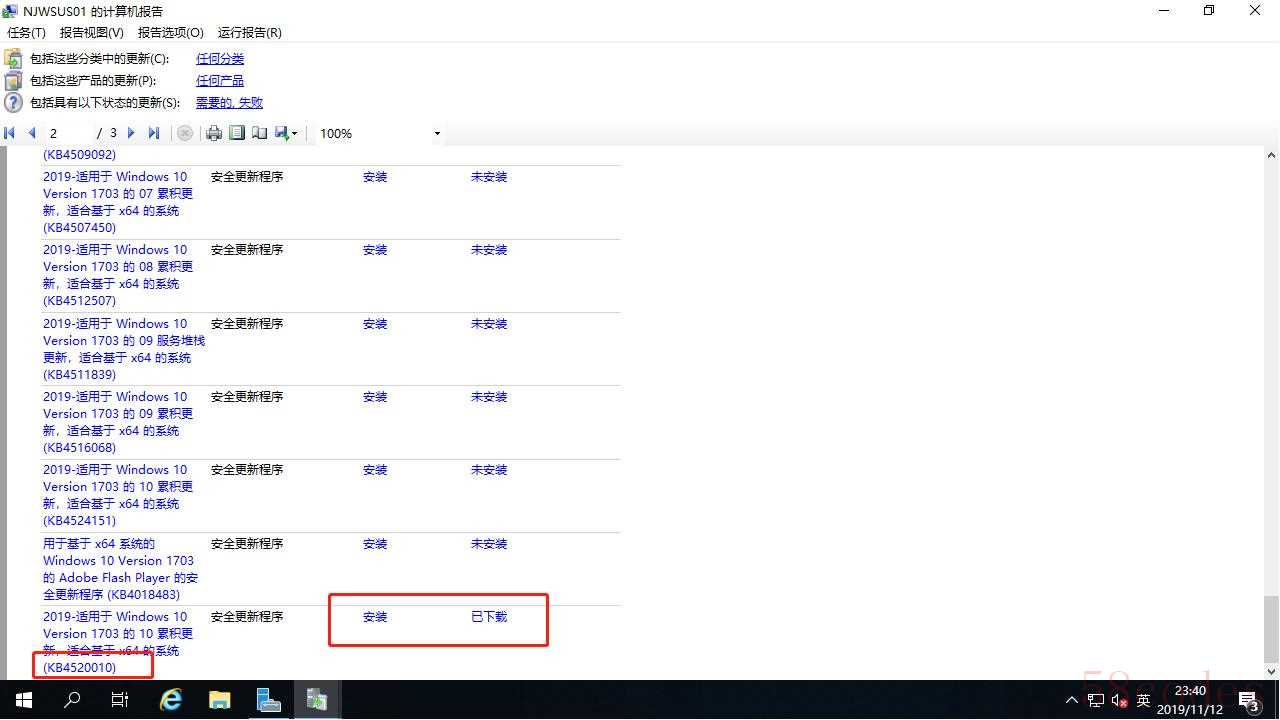Open the Adobe Flash Player KB4018483 link
Screen dimensions: 1280x720
tap(120, 569)
